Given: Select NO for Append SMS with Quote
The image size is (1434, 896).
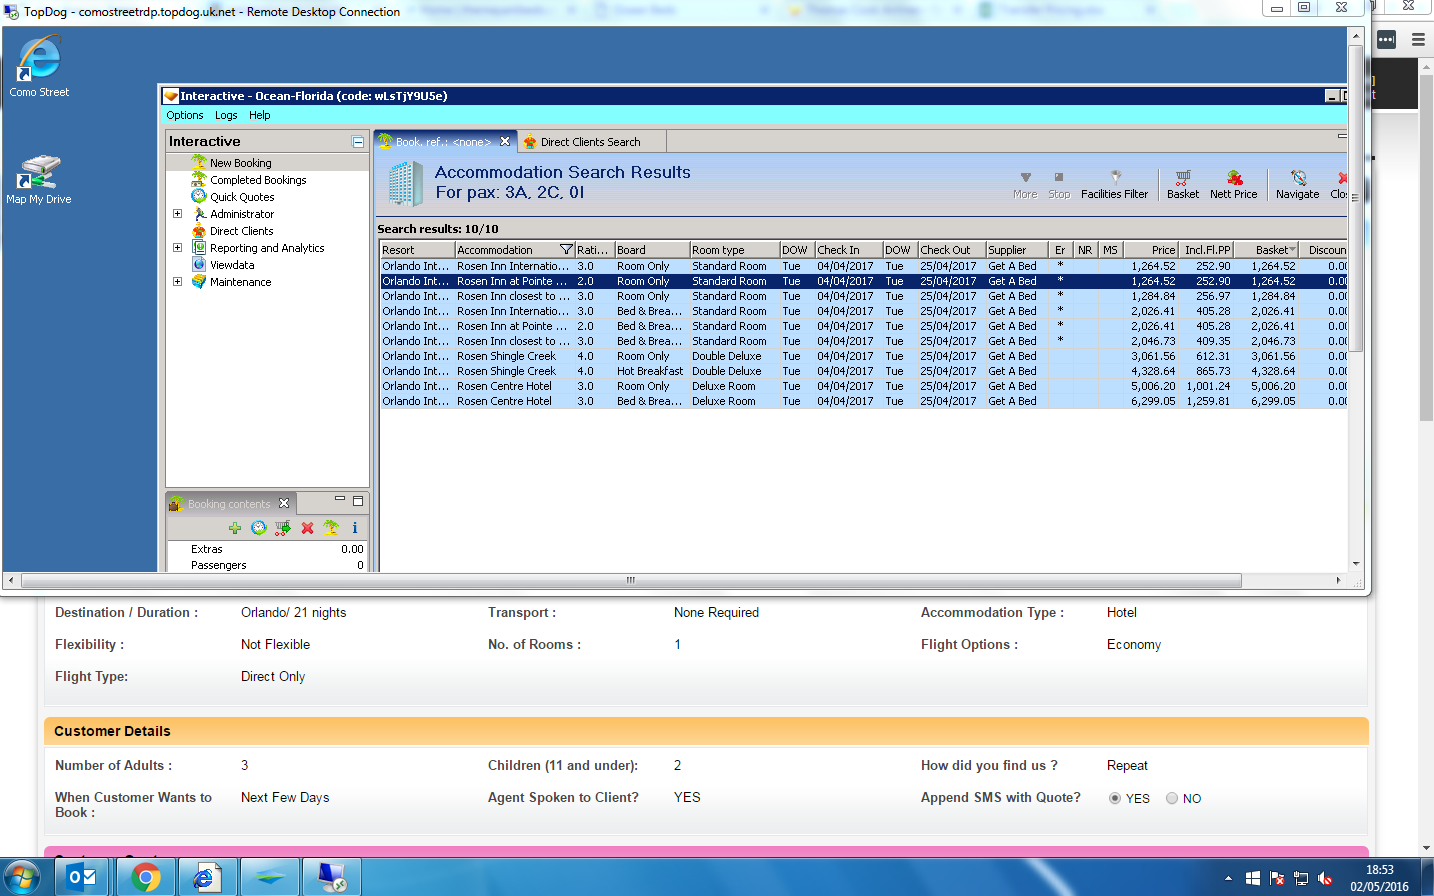Looking at the screenshot, I should [1172, 798].
